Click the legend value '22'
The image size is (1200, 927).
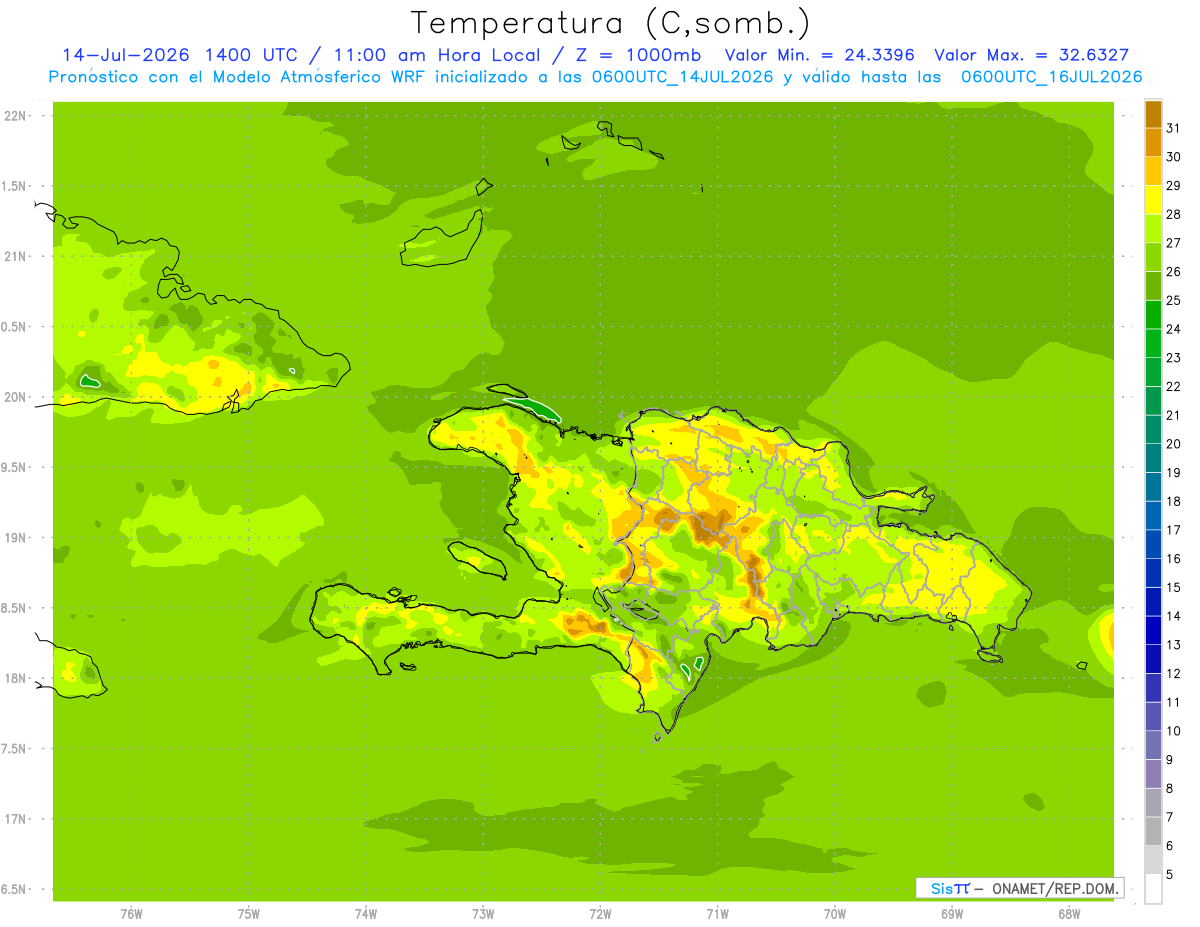1173,386
